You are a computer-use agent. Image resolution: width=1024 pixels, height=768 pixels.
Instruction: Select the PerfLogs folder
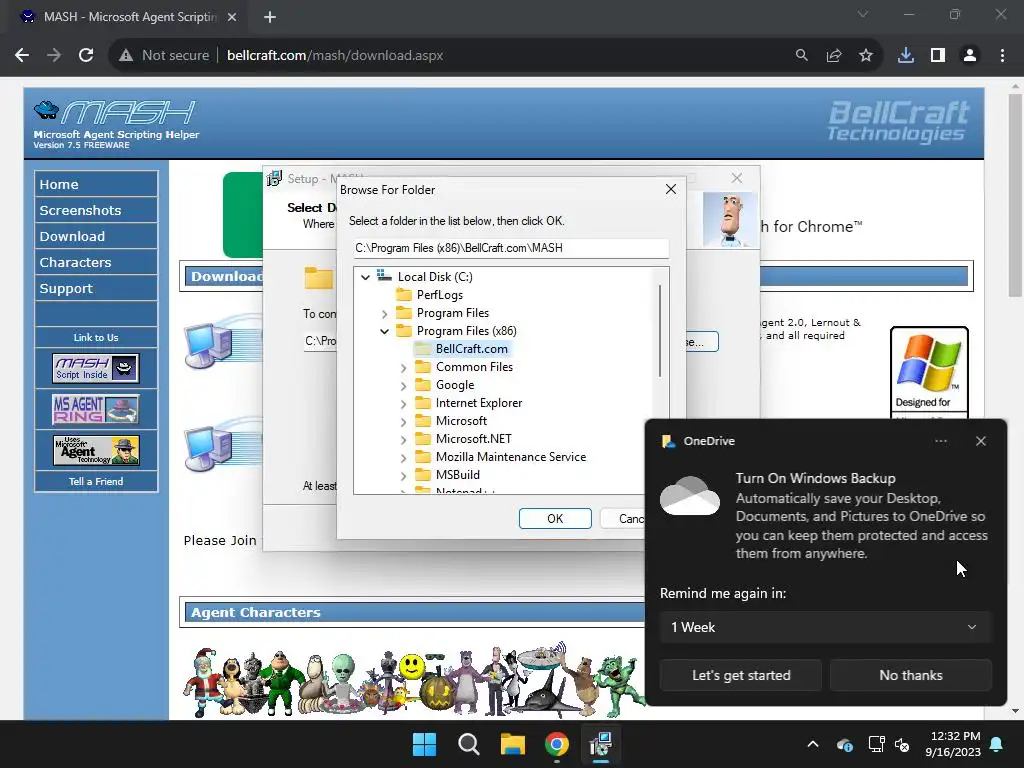click(x=440, y=295)
